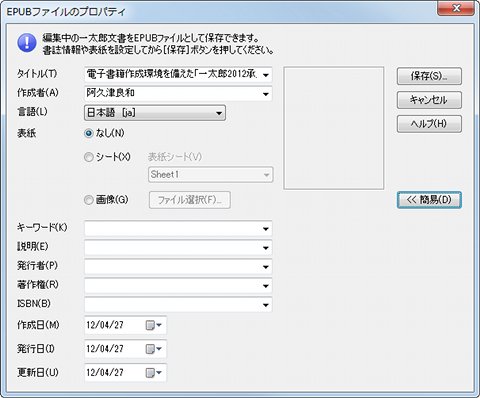Expand the ISBN(B) dropdown arrow
The image size is (480, 398).
(266, 305)
